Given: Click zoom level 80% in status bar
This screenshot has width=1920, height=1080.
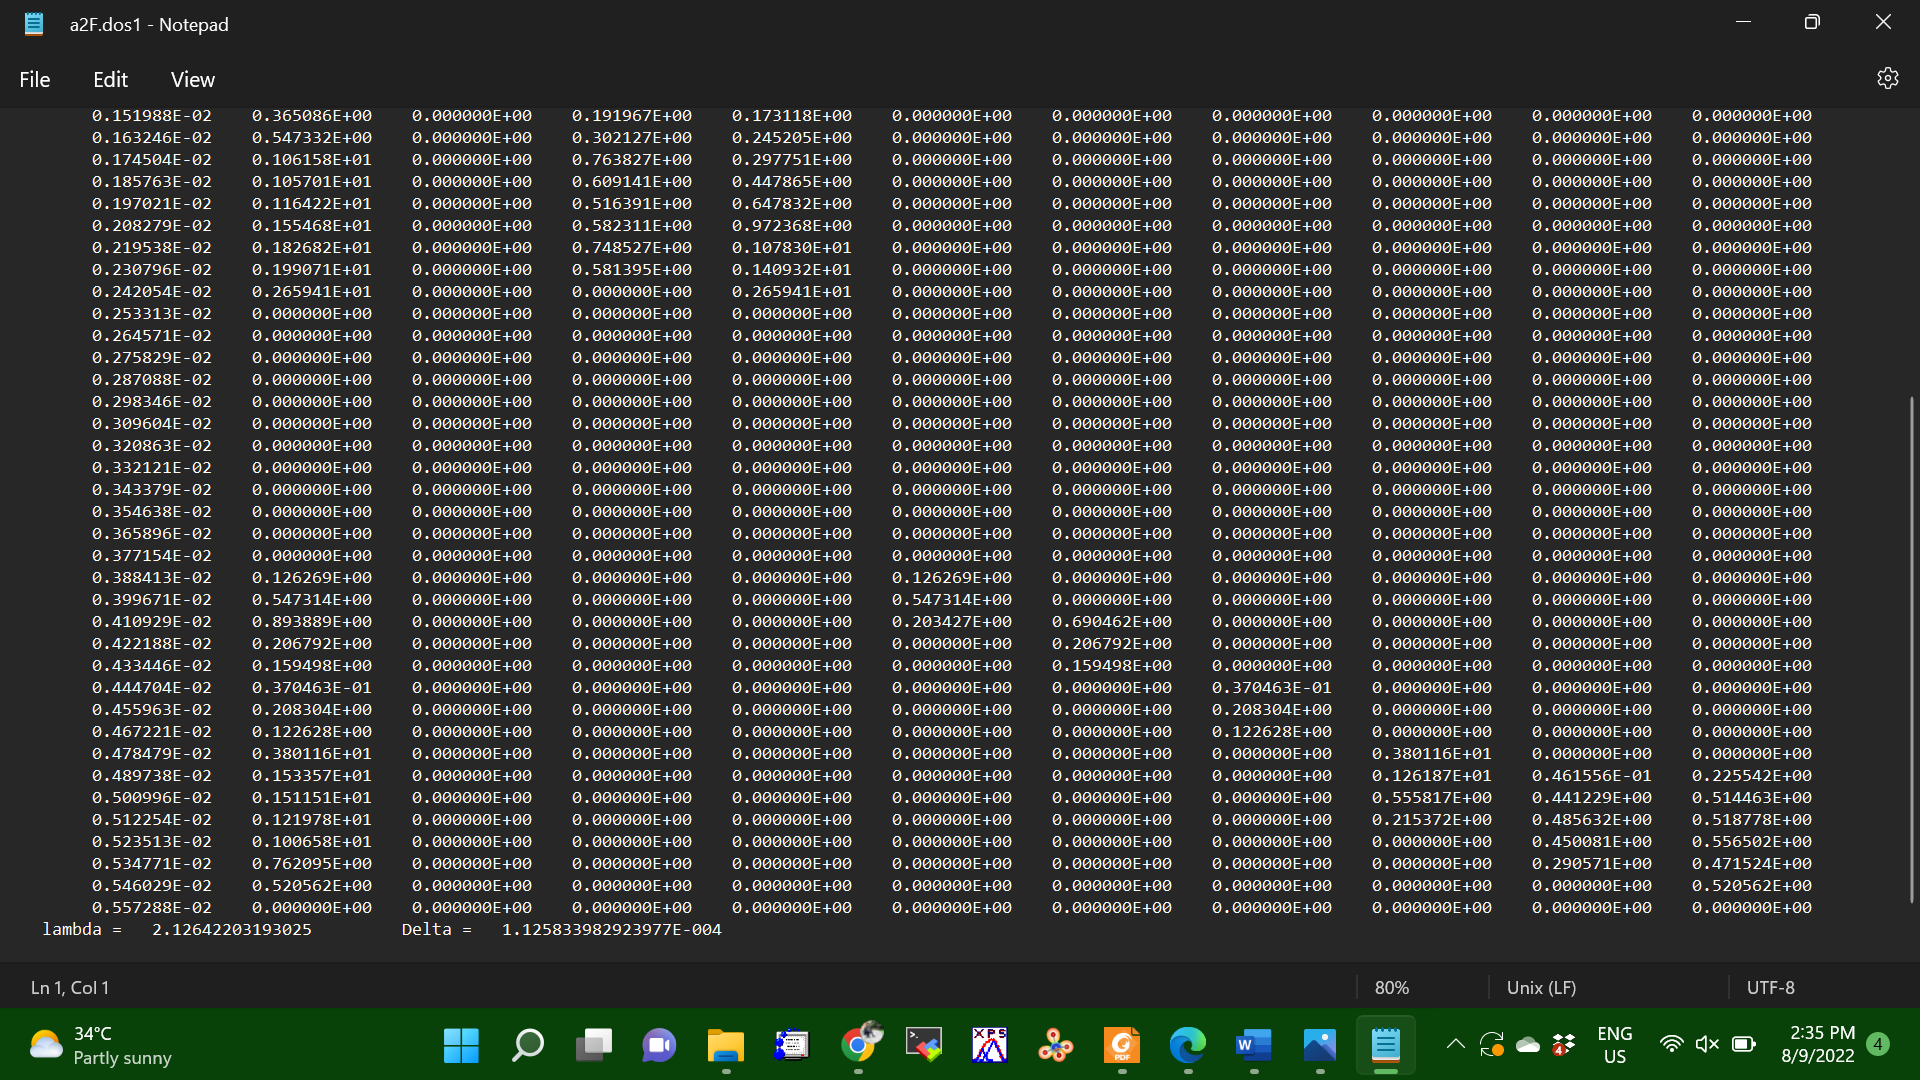Looking at the screenshot, I should (1391, 988).
